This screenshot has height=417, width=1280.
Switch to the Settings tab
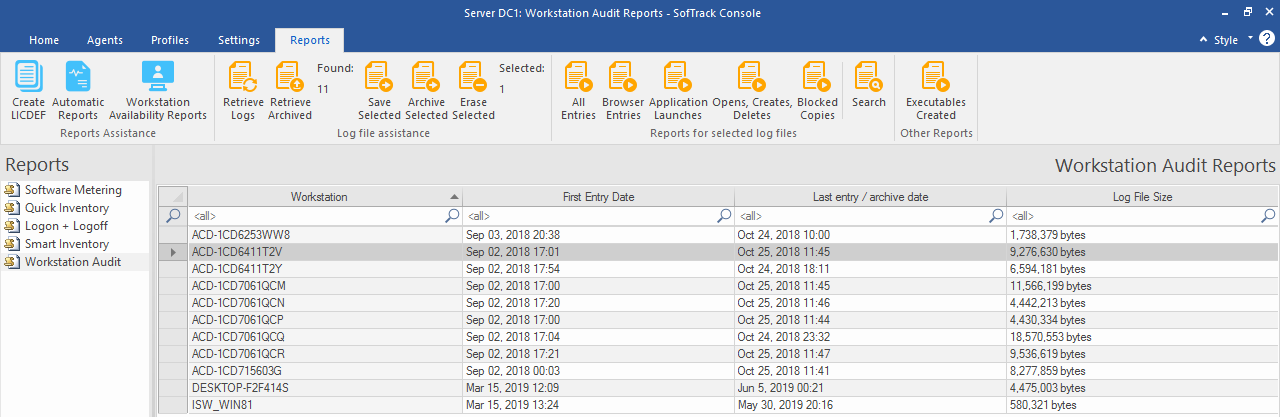click(239, 40)
